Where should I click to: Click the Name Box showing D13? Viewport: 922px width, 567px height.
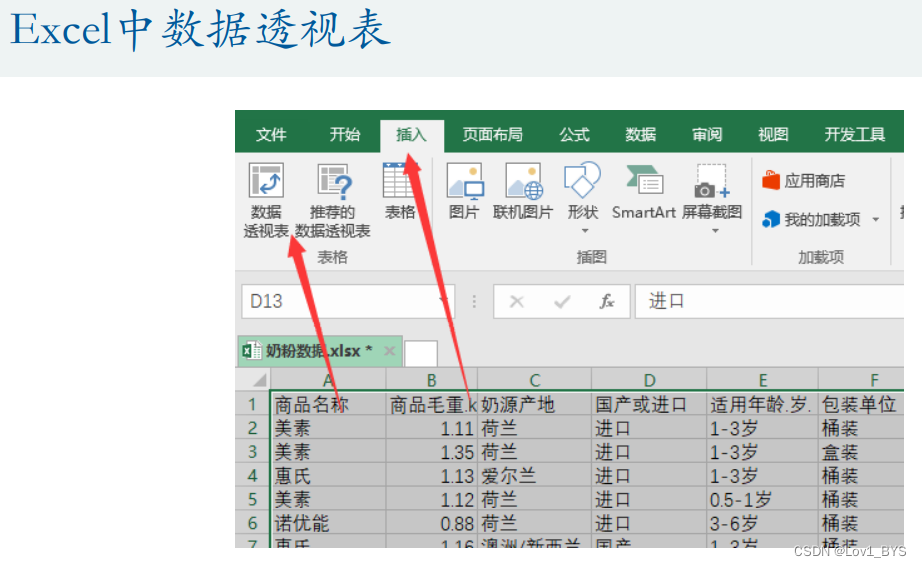pos(348,301)
